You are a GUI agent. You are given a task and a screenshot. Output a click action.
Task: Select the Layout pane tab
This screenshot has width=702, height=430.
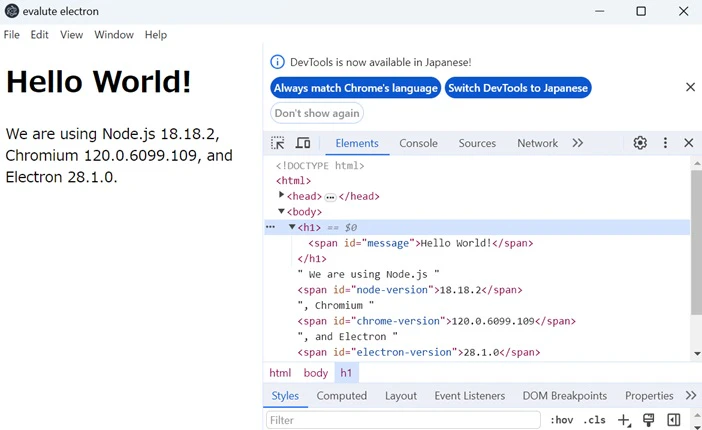click(x=401, y=396)
